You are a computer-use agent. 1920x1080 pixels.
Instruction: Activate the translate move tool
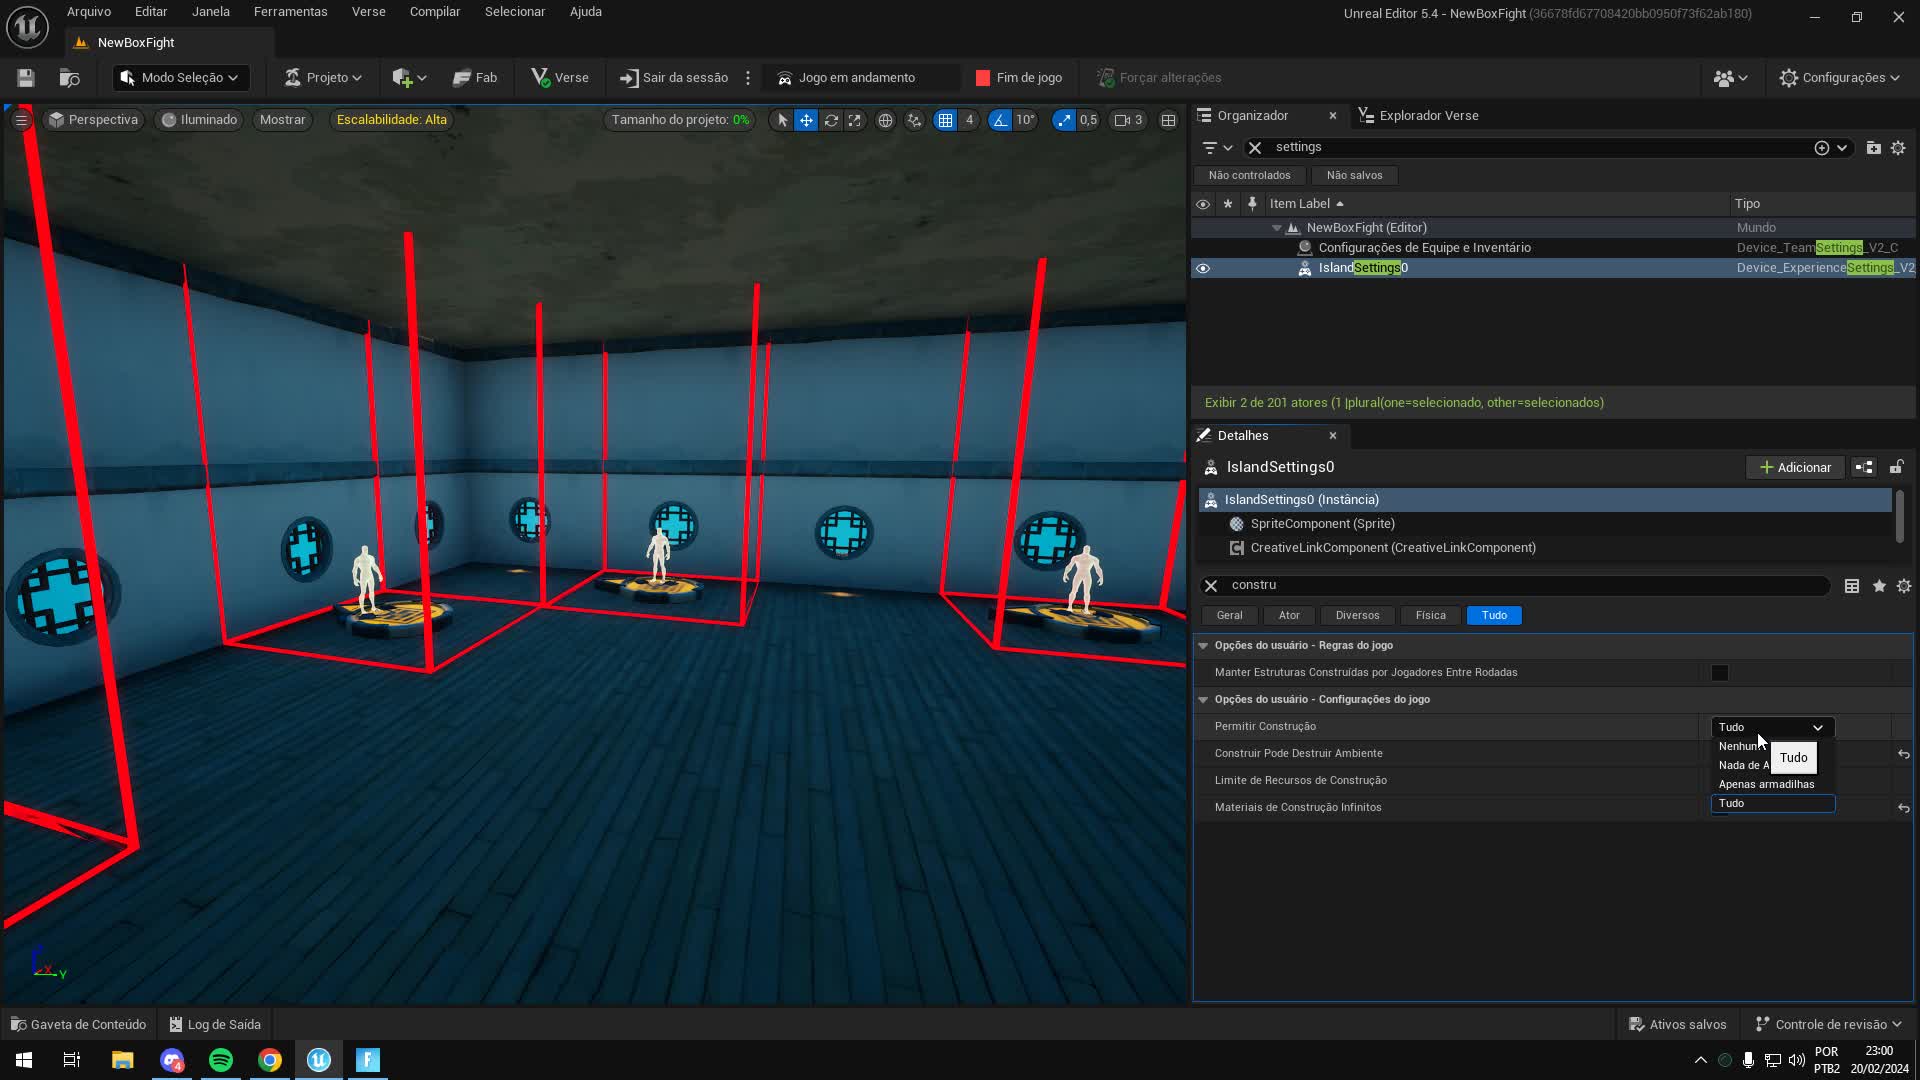pyautogui.click(x=806, y=120)
